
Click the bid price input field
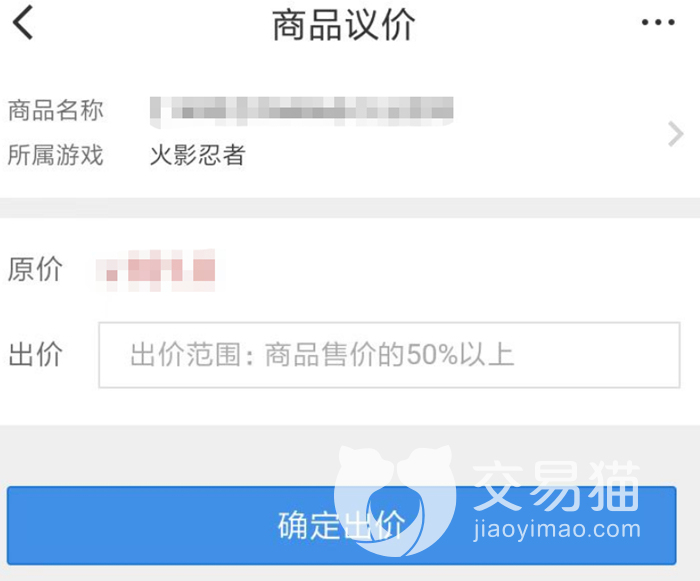[x=389, y=355]
